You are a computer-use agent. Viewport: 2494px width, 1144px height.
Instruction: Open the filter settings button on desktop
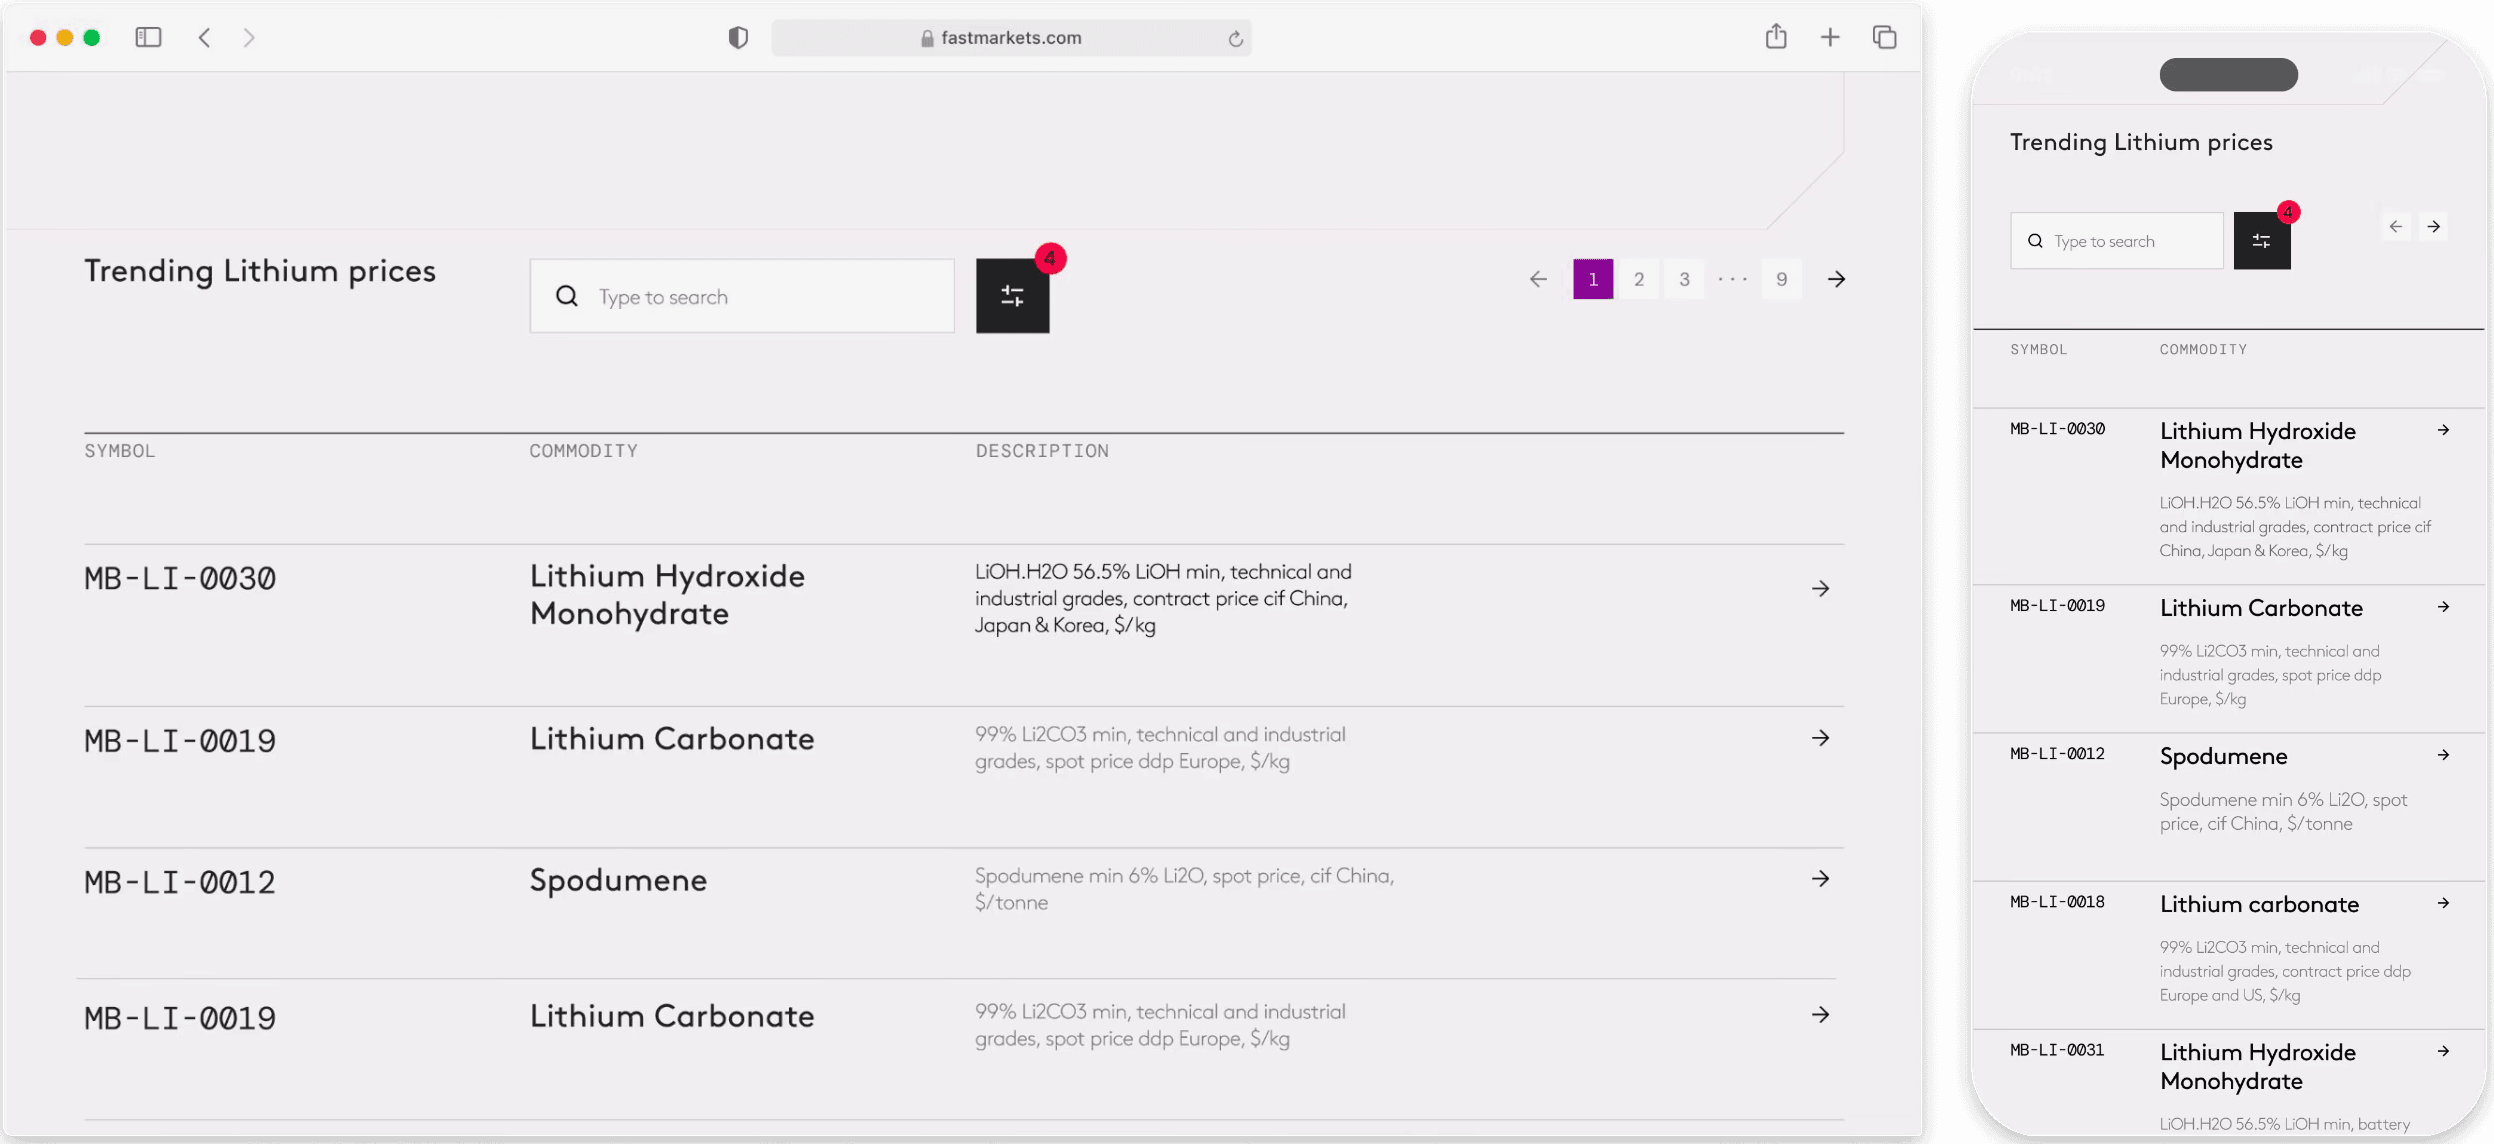[x=1012, y=296]
